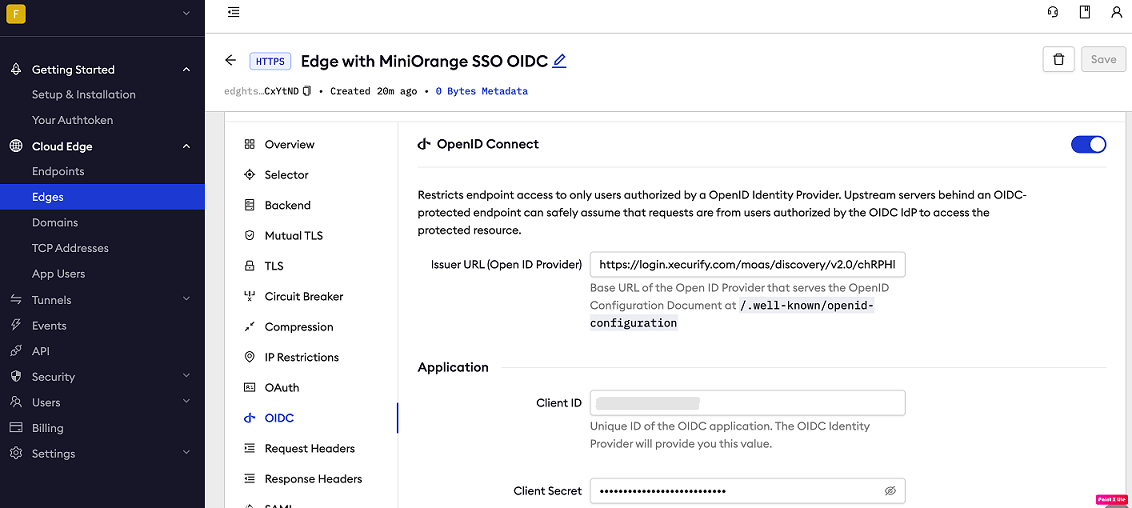Click the Application section heading
The height and width of the screenshot is (508, 1132).
(453, 367)
